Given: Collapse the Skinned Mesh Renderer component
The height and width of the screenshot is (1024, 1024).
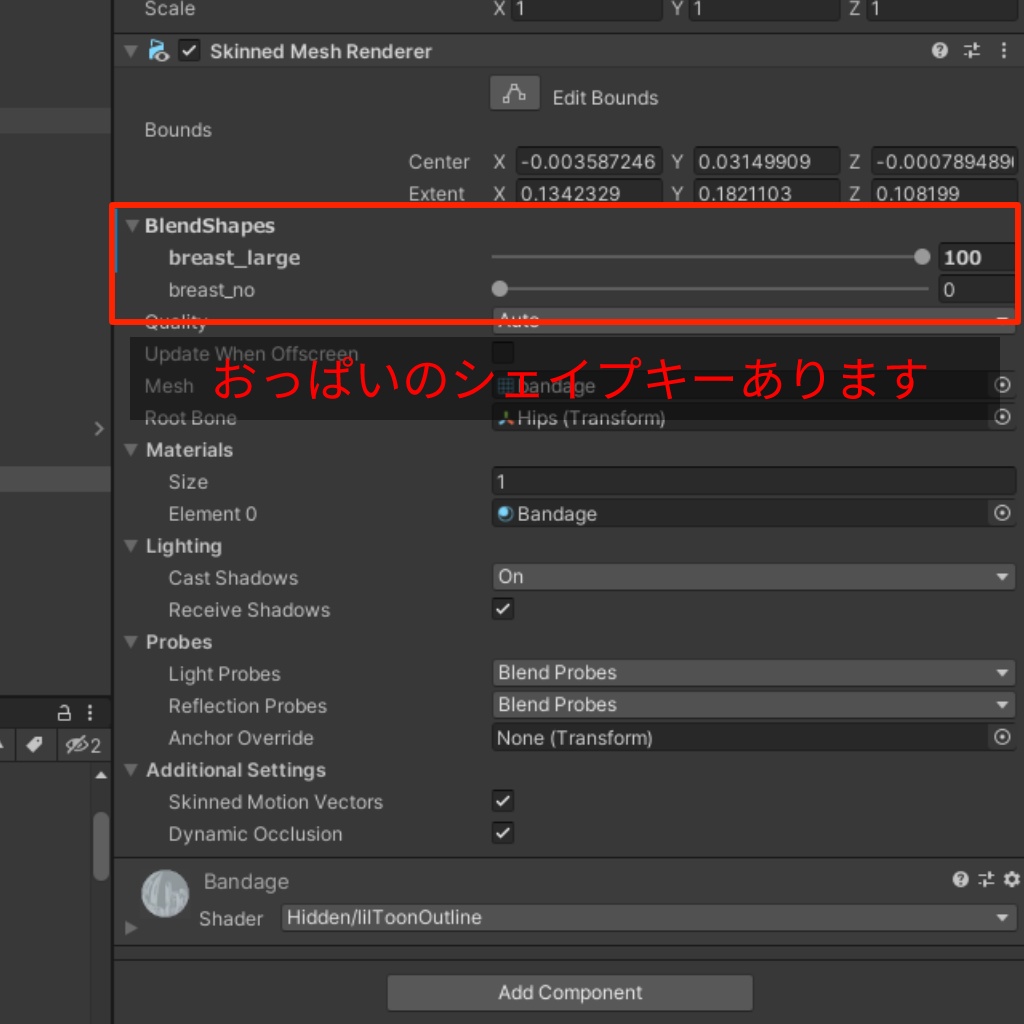Looking at the screenshot, I should click(131, 51).
